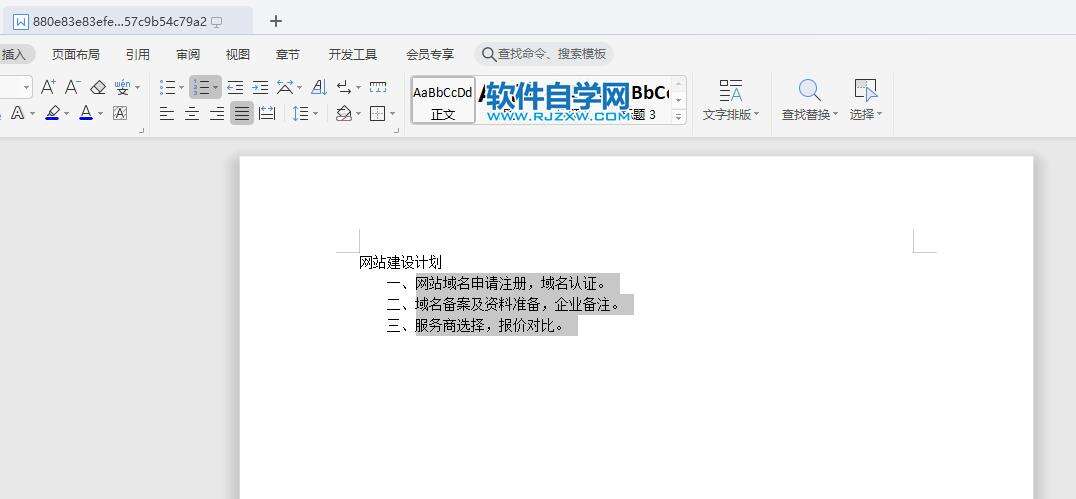The width and height of the screenshot is (1076, 499).
Task: Open the 会员专享 tab
Action: pyautogui.click(x=430, y=54)
